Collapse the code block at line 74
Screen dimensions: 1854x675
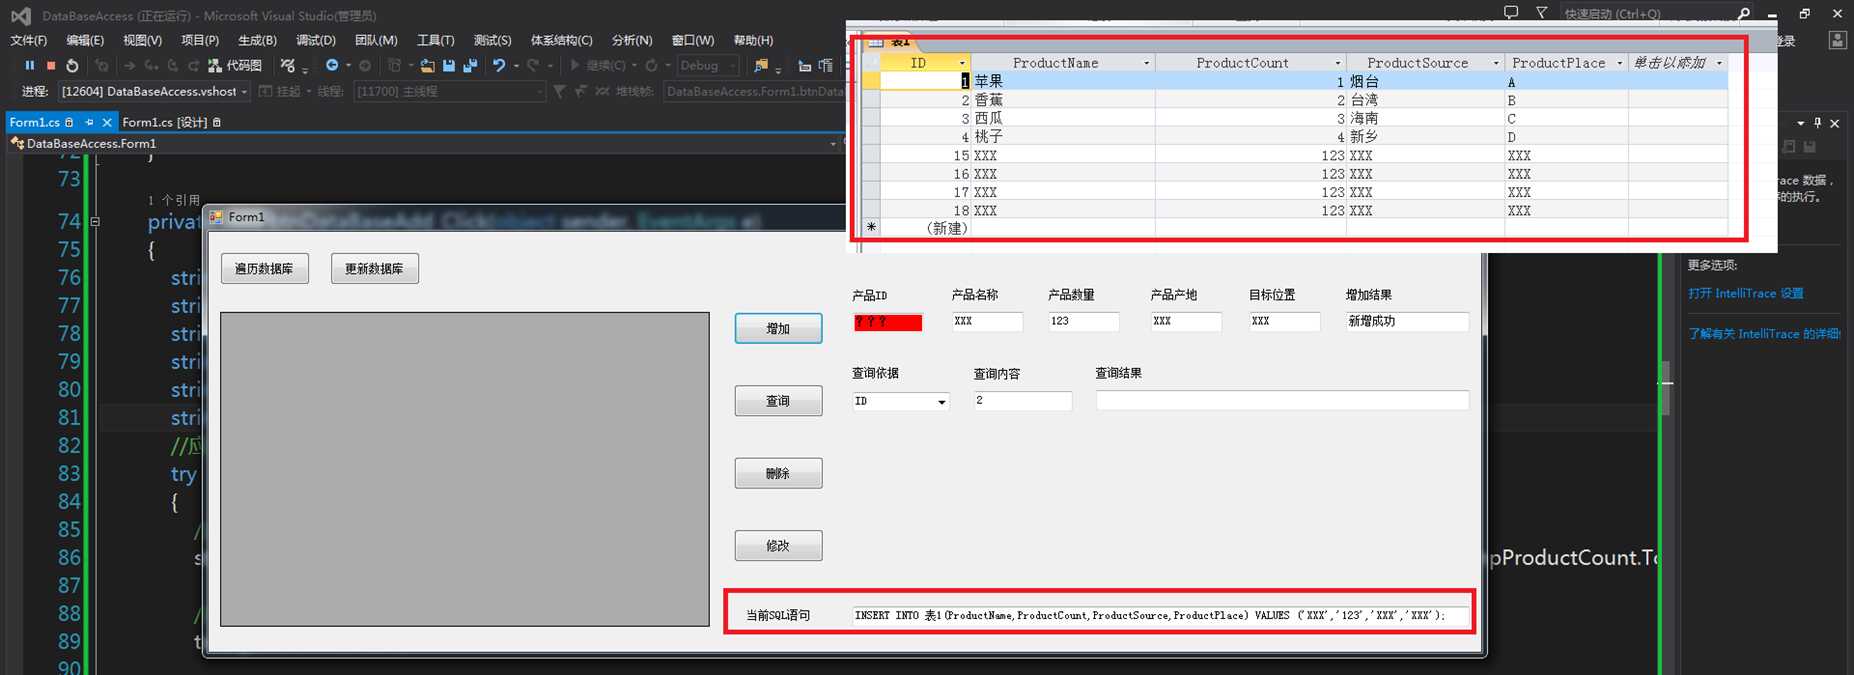pos(95,221)
